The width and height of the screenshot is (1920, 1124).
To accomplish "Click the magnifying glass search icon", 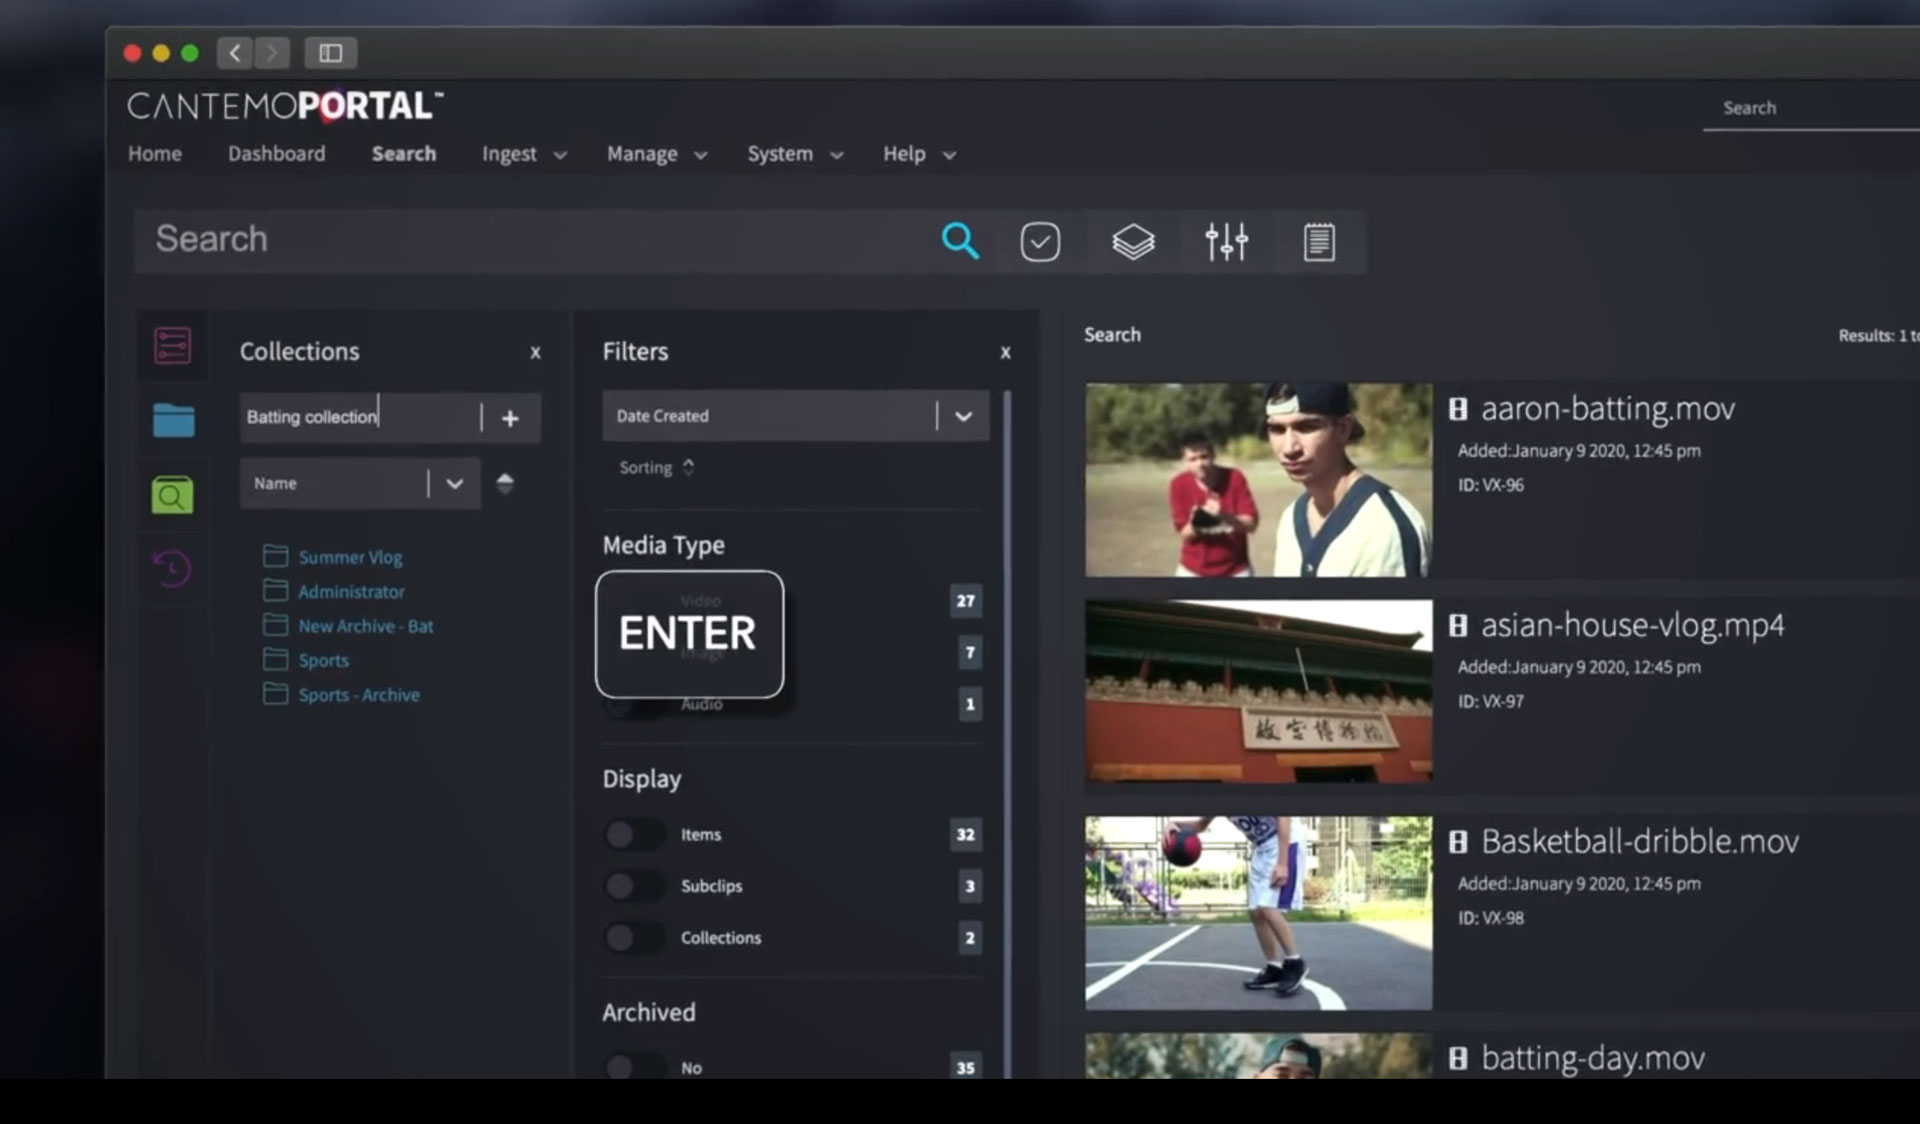I will pos(959,241).
